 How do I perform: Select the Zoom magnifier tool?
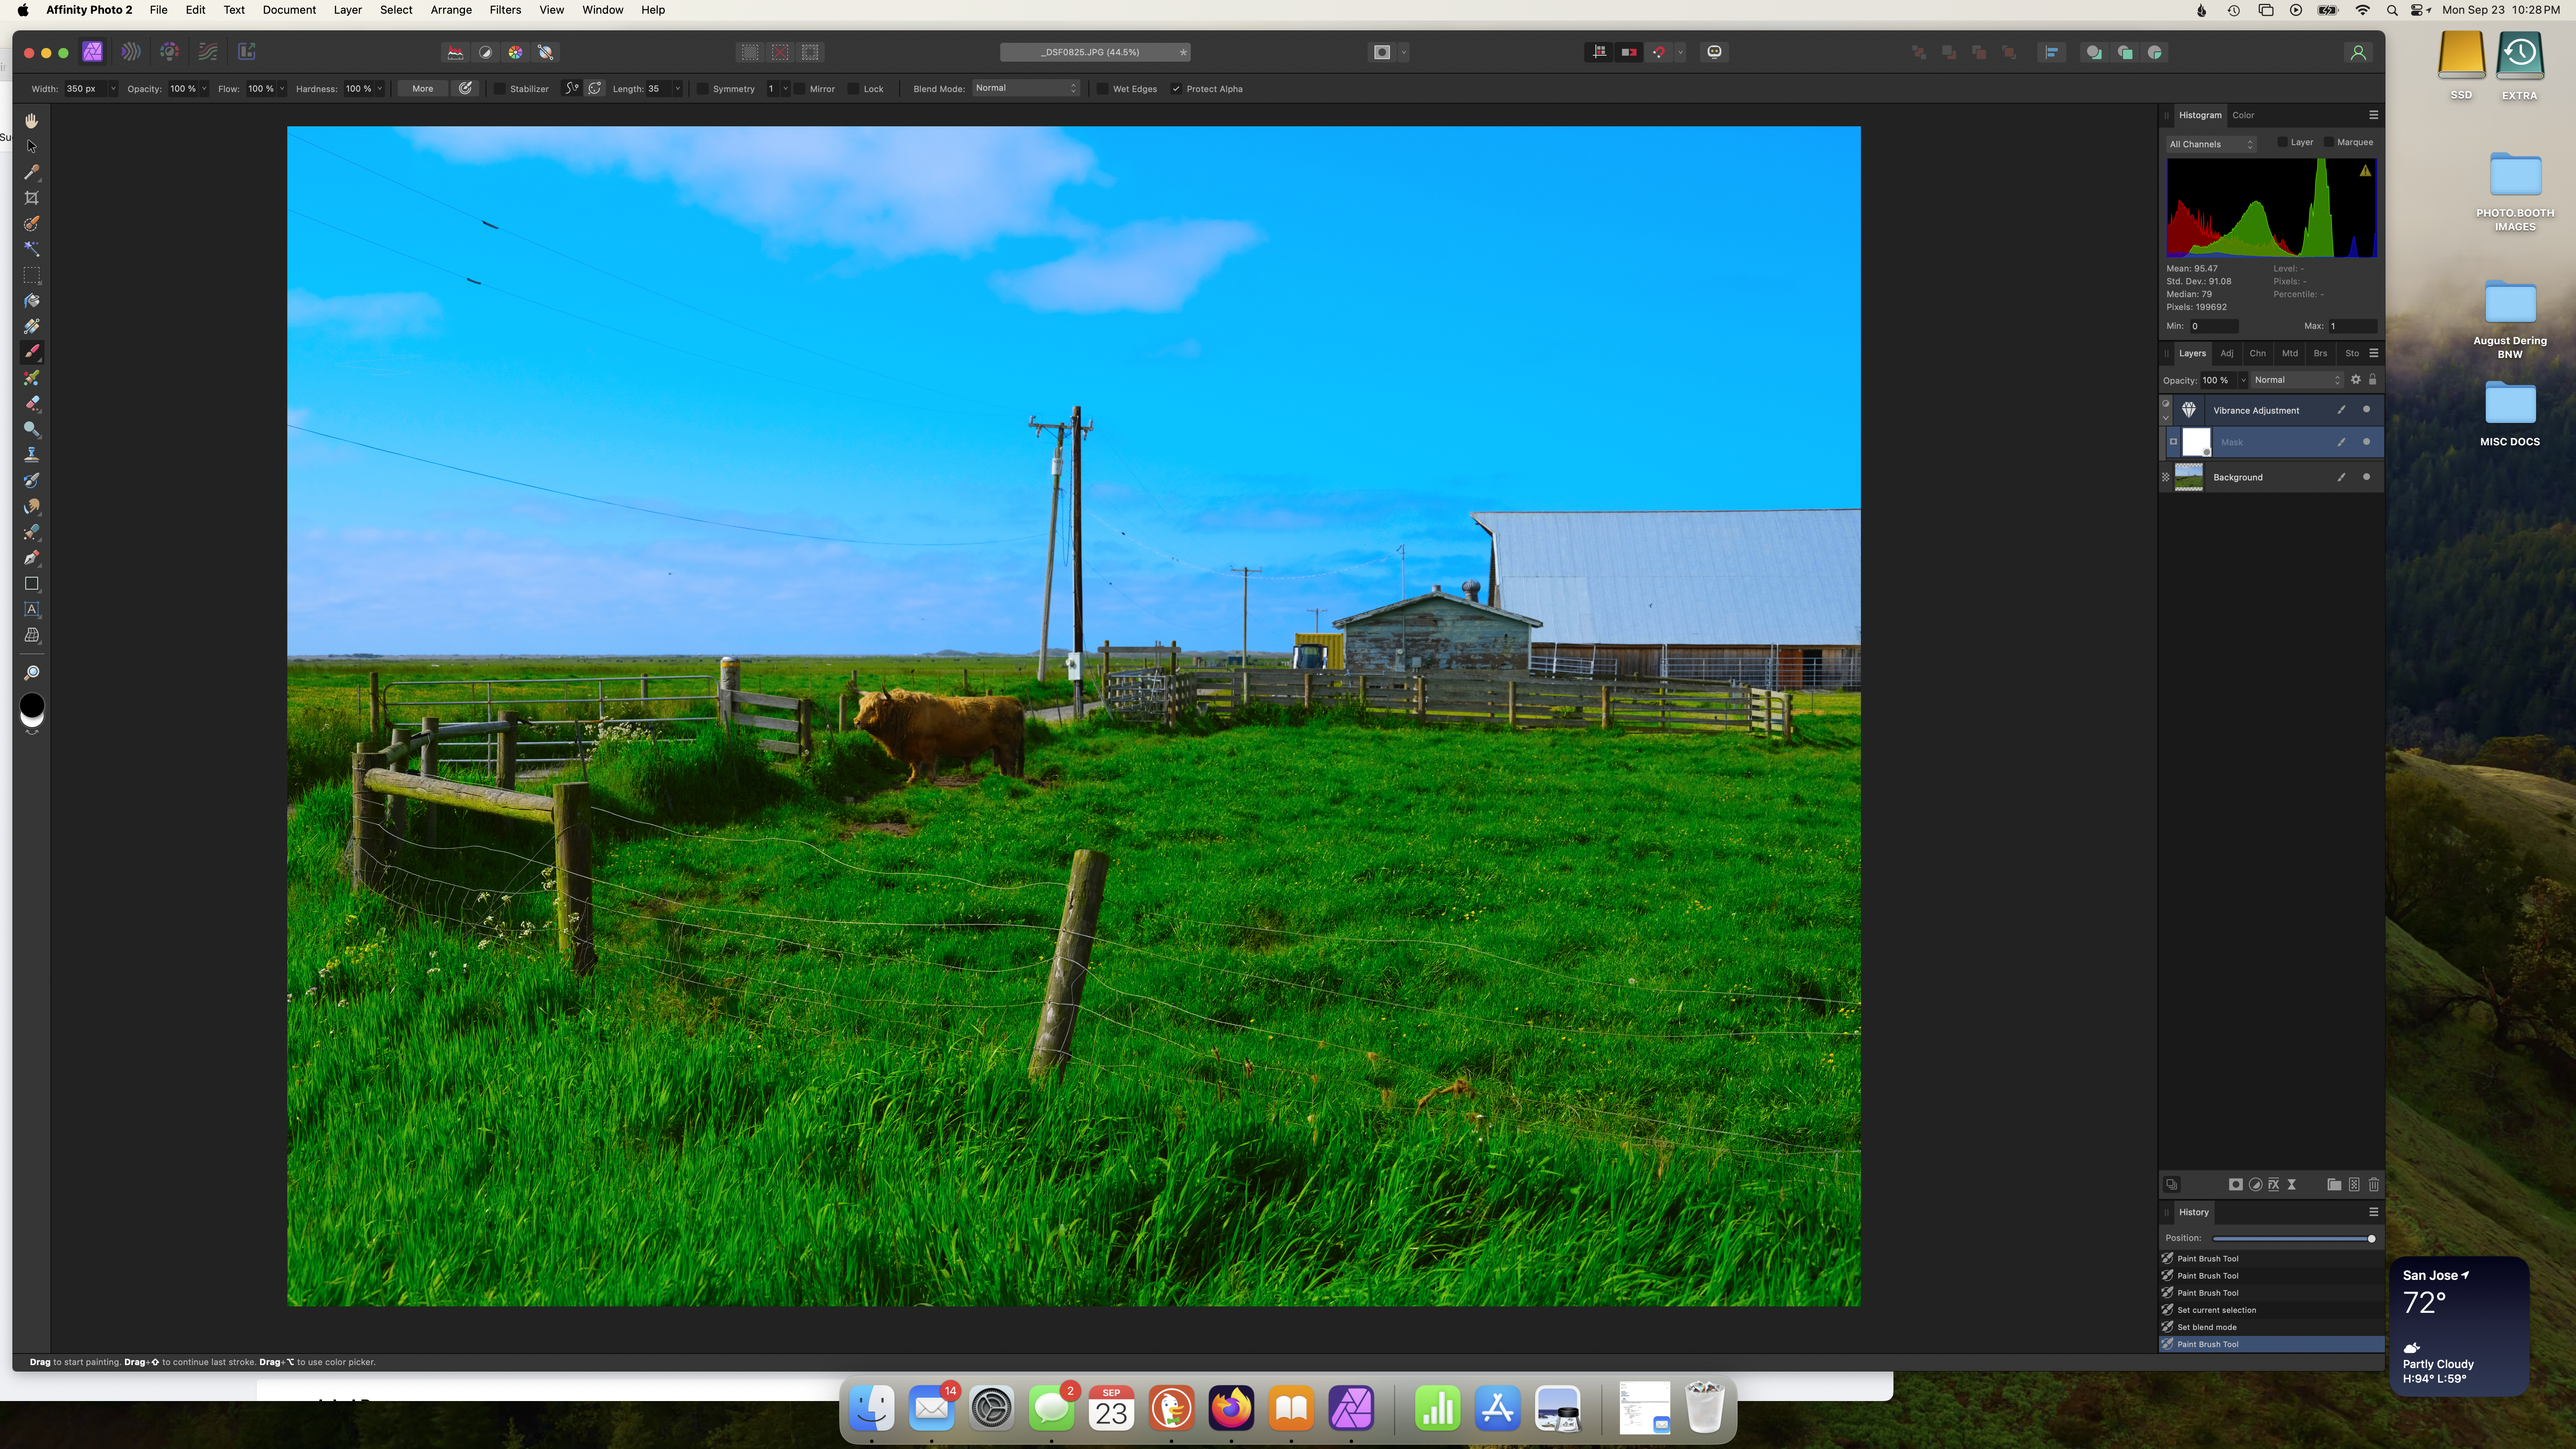pos(32,673)
